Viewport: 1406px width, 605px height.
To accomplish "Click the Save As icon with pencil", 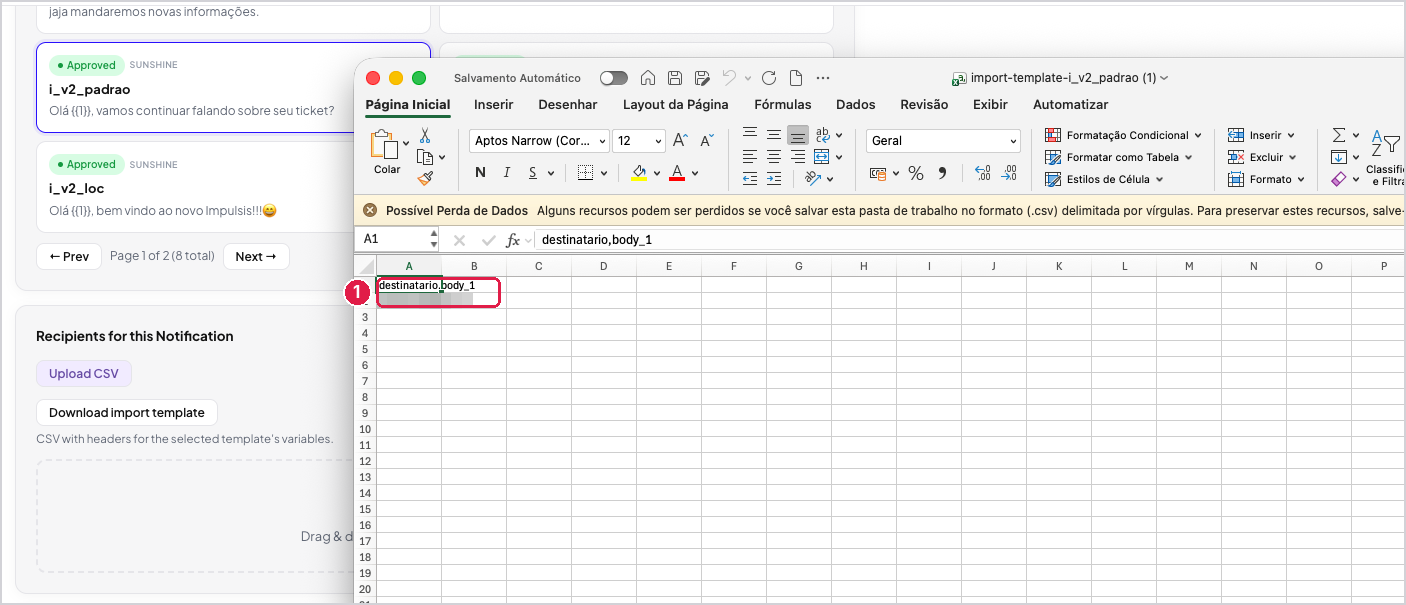I will [x=702, y=78].
